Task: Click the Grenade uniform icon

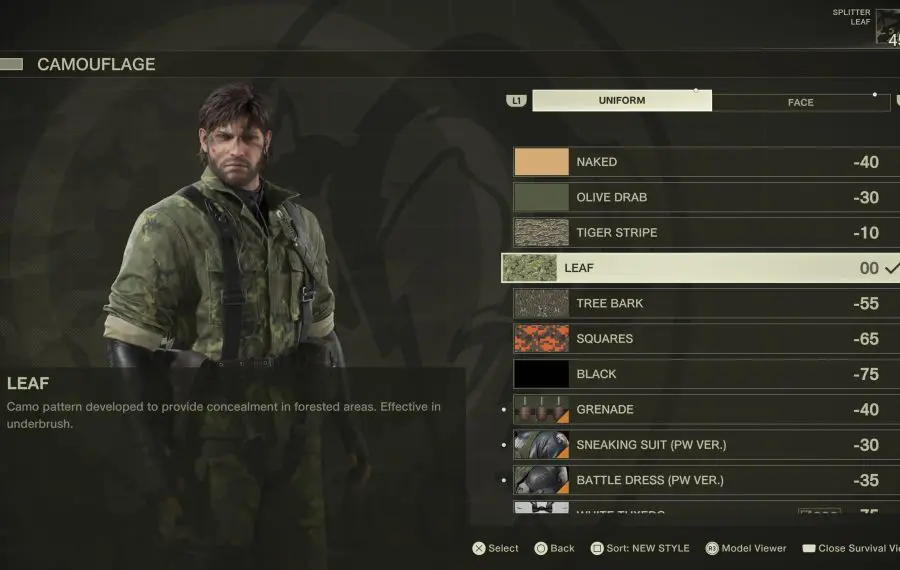Action: (541, 410)
